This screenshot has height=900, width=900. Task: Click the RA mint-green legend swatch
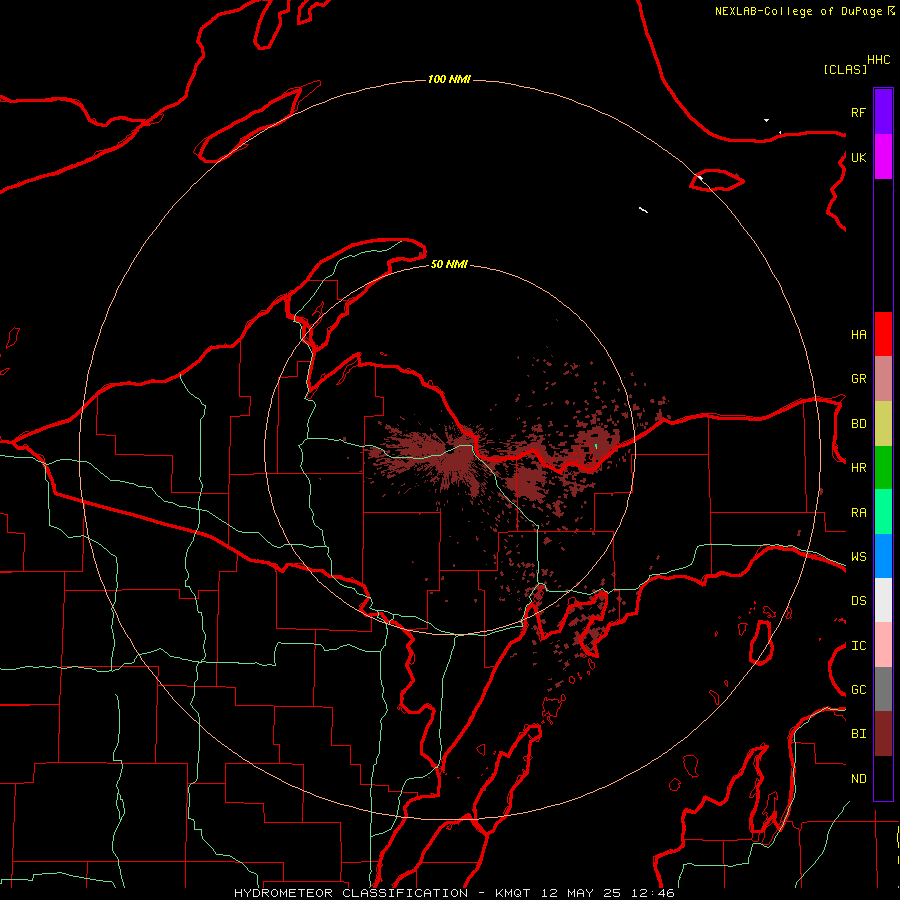pyautogui.click(x=883, y=512)
